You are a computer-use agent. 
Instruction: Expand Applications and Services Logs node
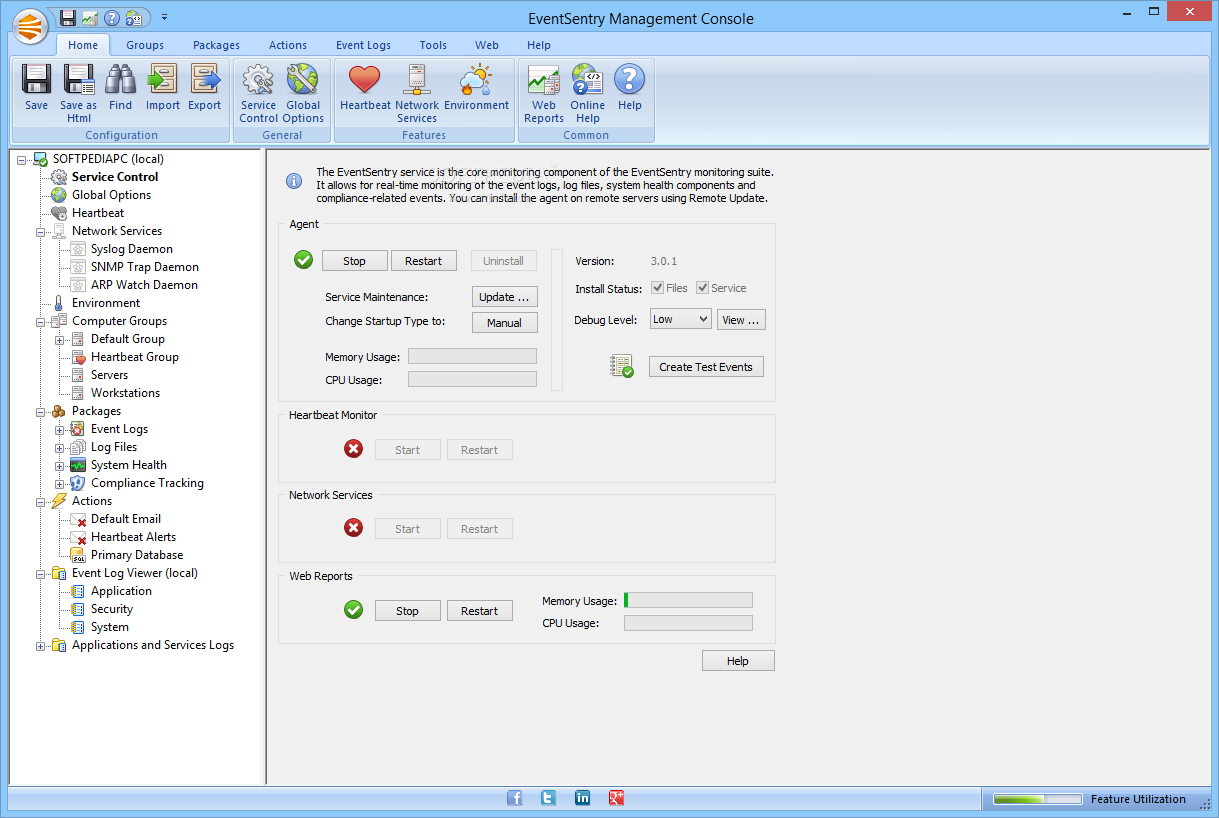(41, 645)
